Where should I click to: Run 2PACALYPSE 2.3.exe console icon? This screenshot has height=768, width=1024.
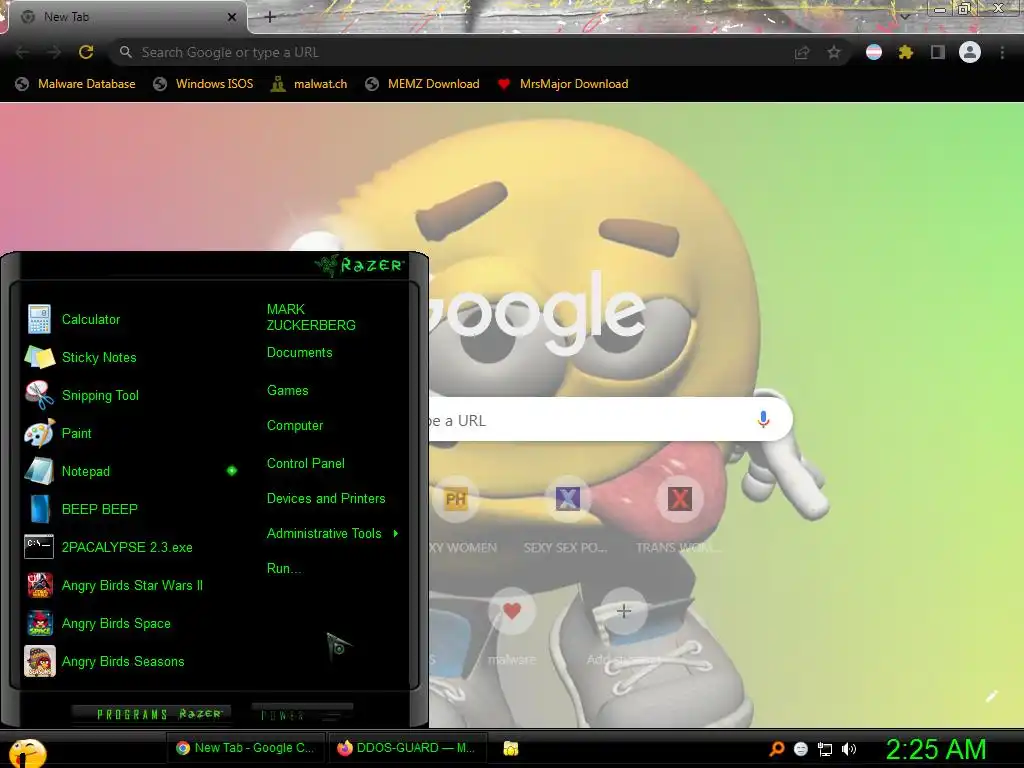coord(39,547)
